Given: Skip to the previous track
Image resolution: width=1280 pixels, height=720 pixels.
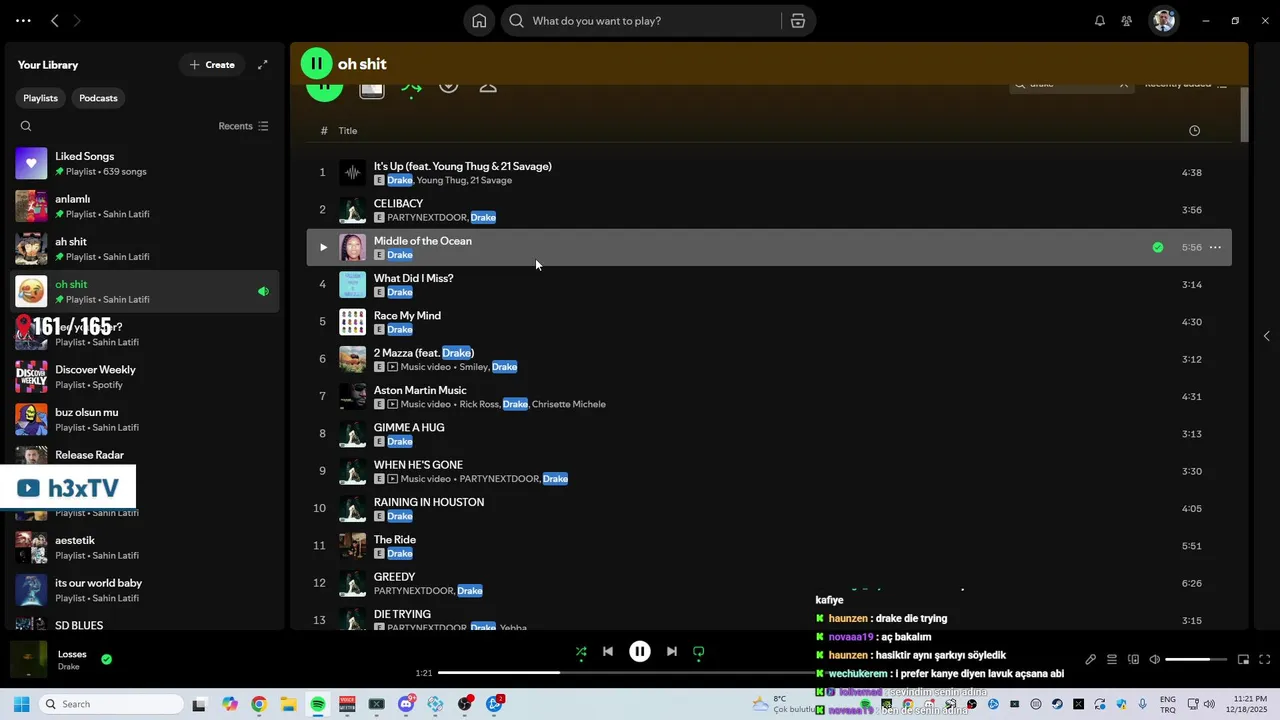Looking at the screenshot, I should [607, 652].
